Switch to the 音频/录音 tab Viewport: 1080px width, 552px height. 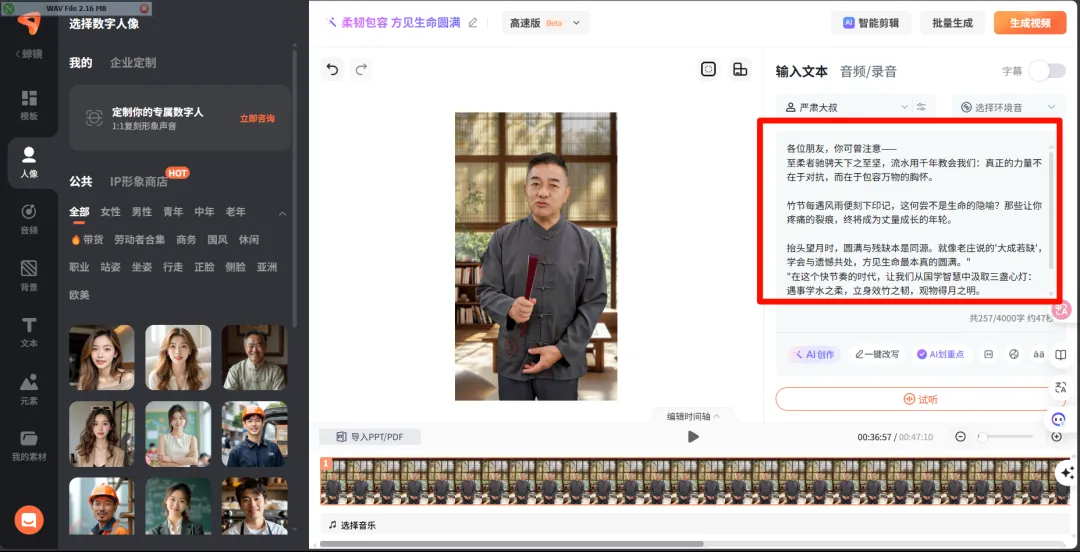[x=868, y=71]
